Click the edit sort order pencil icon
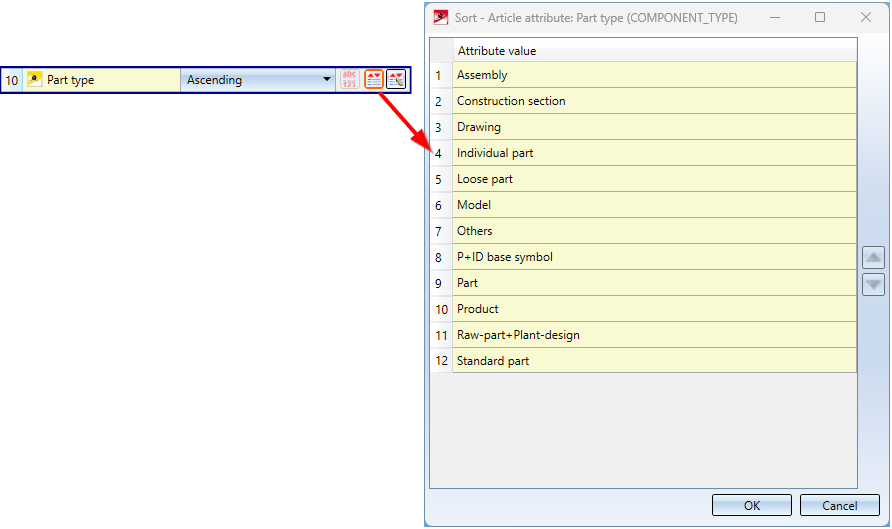The width and height of the screenshot is (892, 529). [x=397, y=80]
